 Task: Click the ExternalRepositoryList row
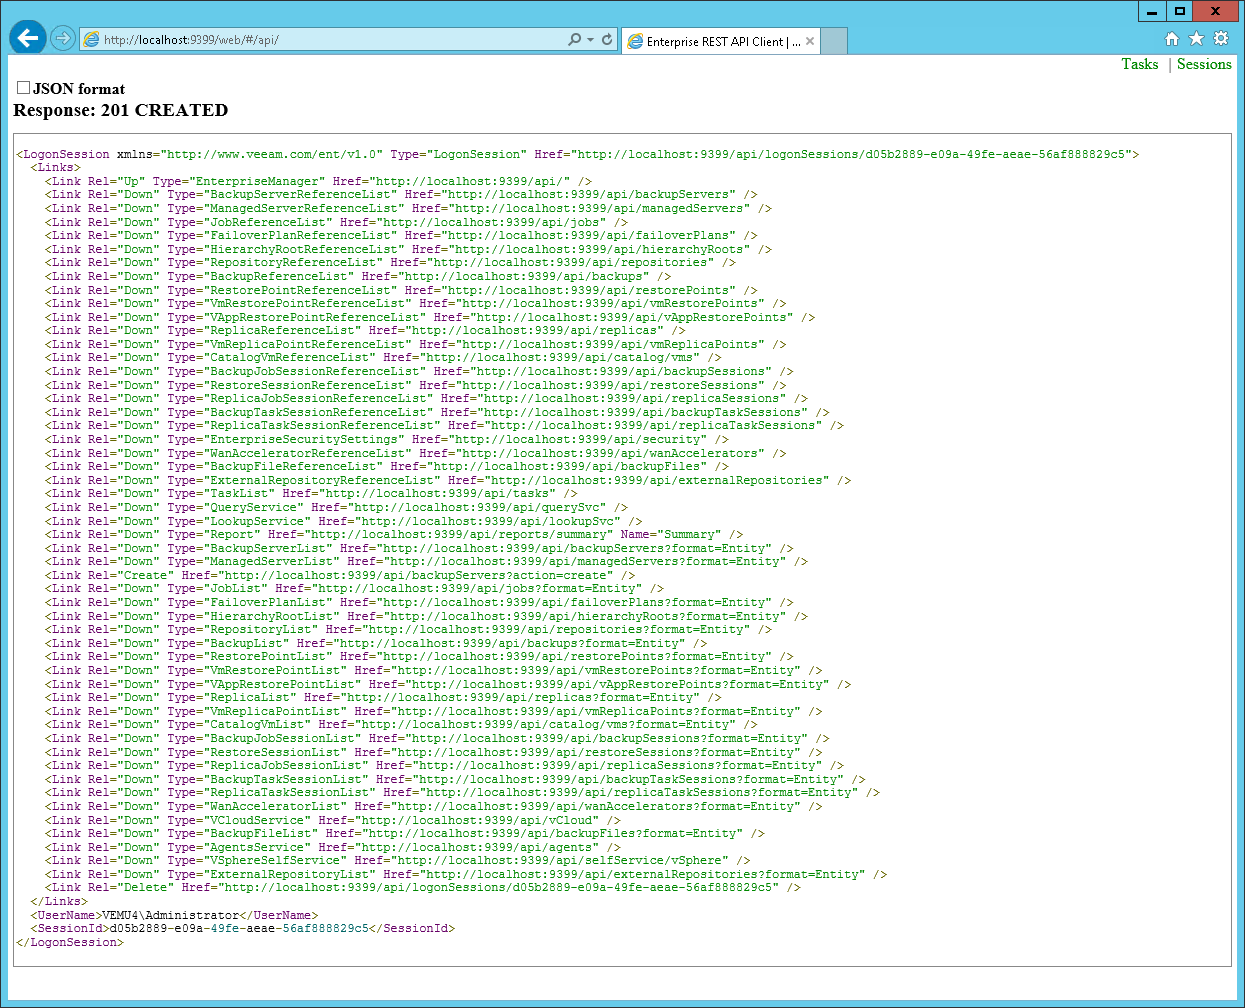[x=466, y=875]
